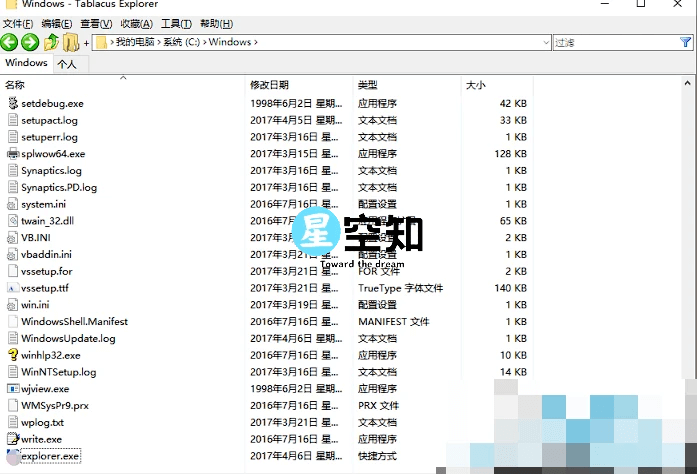Open the 帮助(H) menu

pos(216,24)
